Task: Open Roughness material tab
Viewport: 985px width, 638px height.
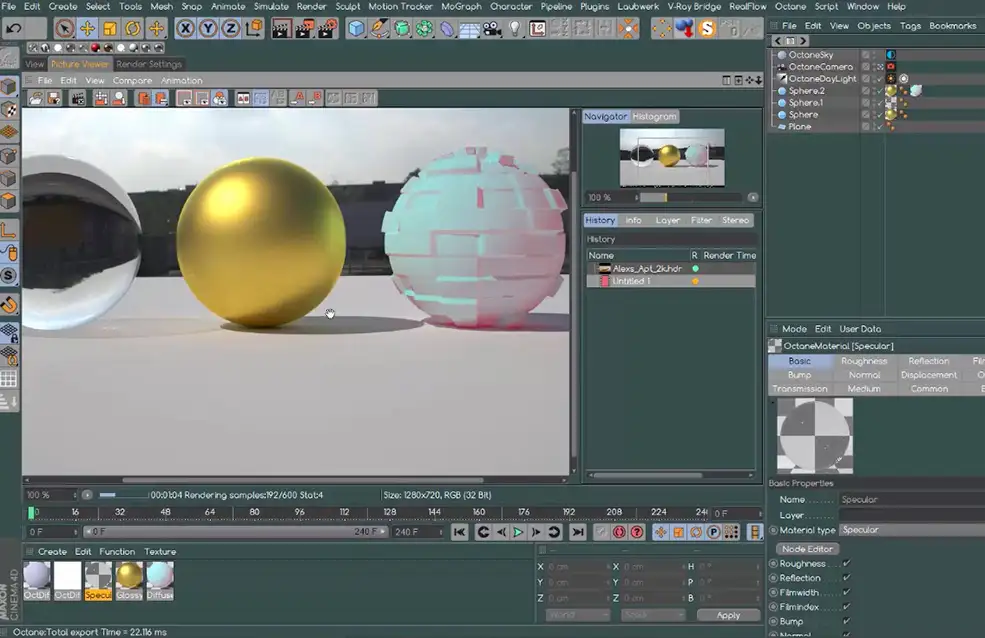Action: [x=864, y=361]
